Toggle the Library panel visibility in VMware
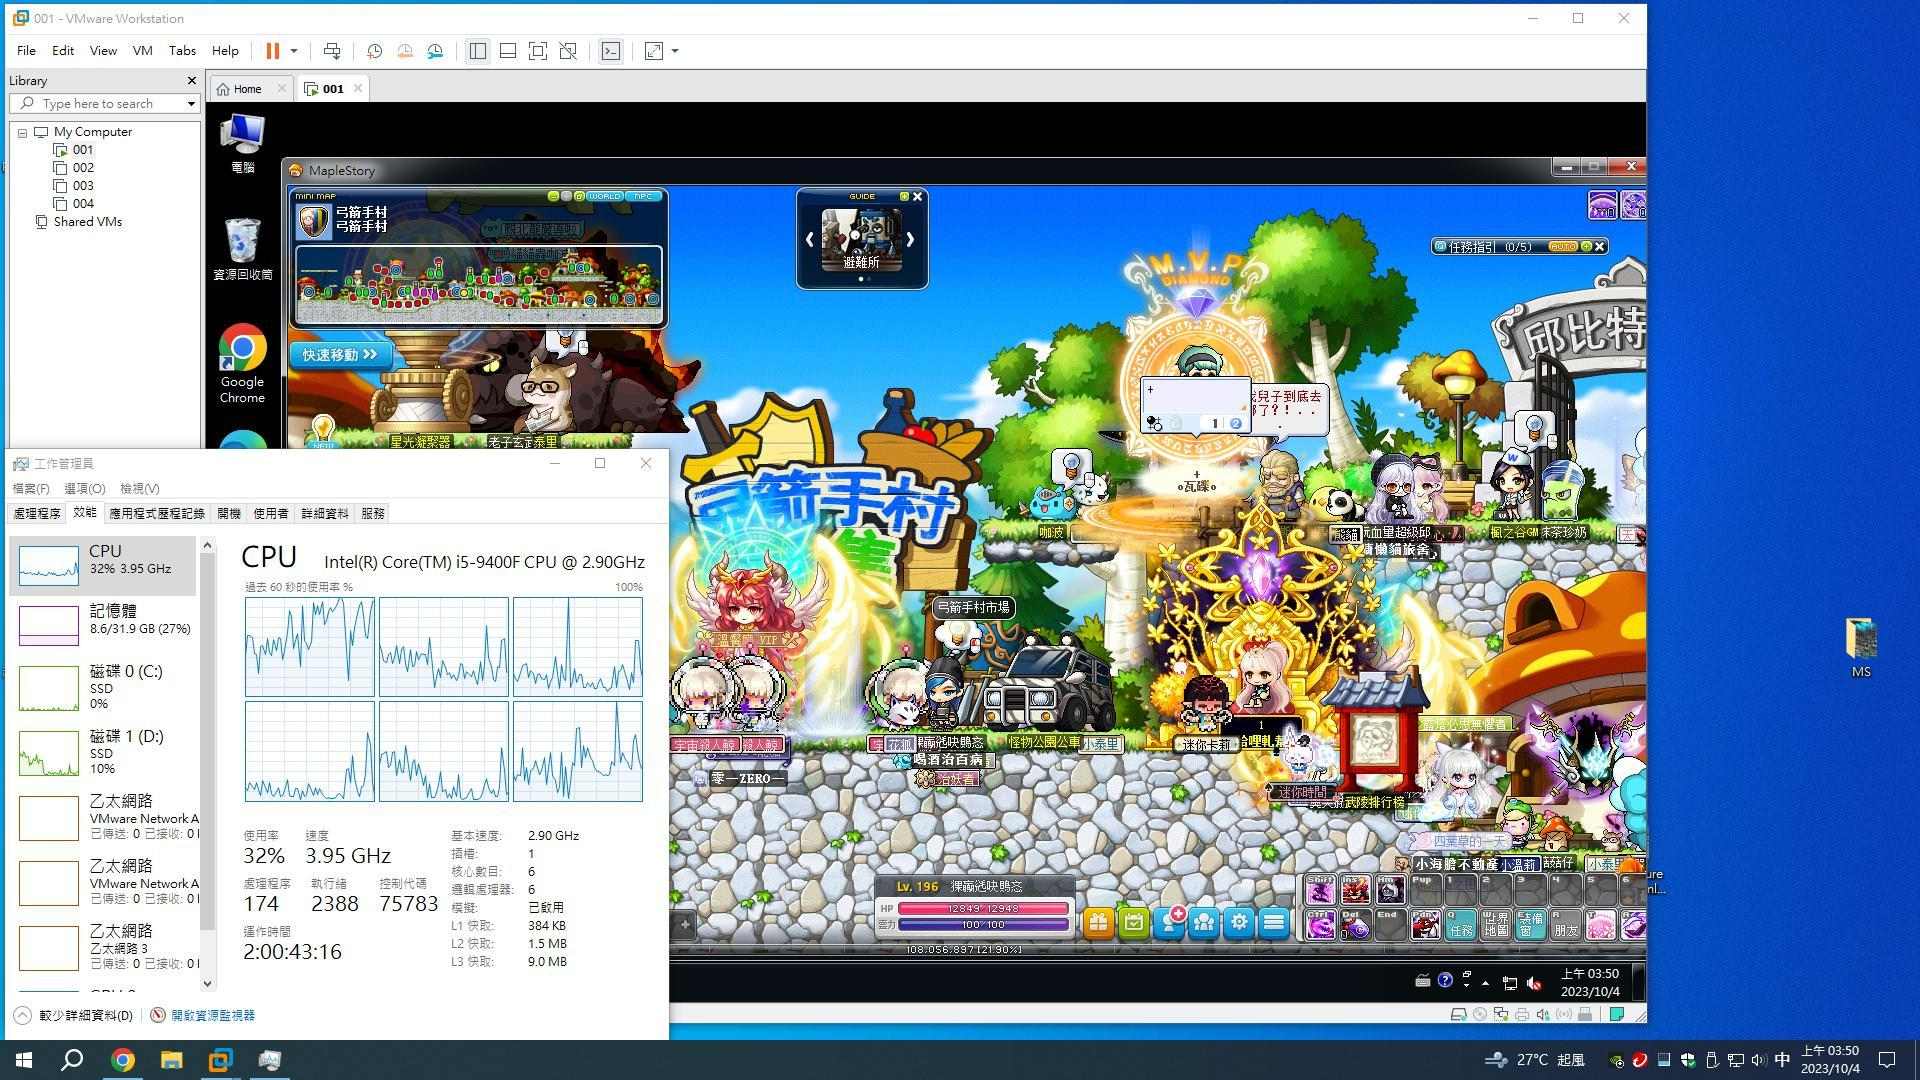This screenshot has width=1920, height=1080. 477,51
